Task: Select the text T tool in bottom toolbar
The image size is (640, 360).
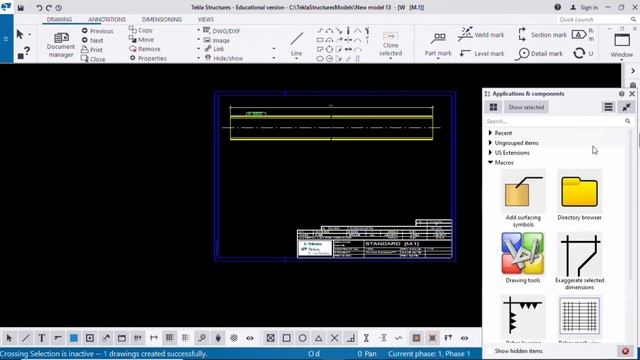Action: tap(42, 338)
